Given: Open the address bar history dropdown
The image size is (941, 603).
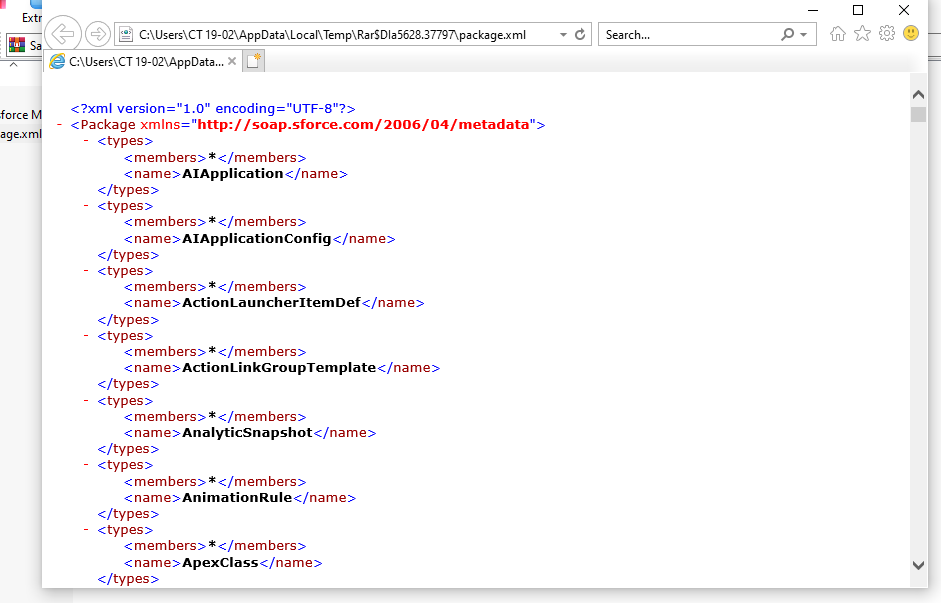Looking at the screenshot, I should 563,35.
